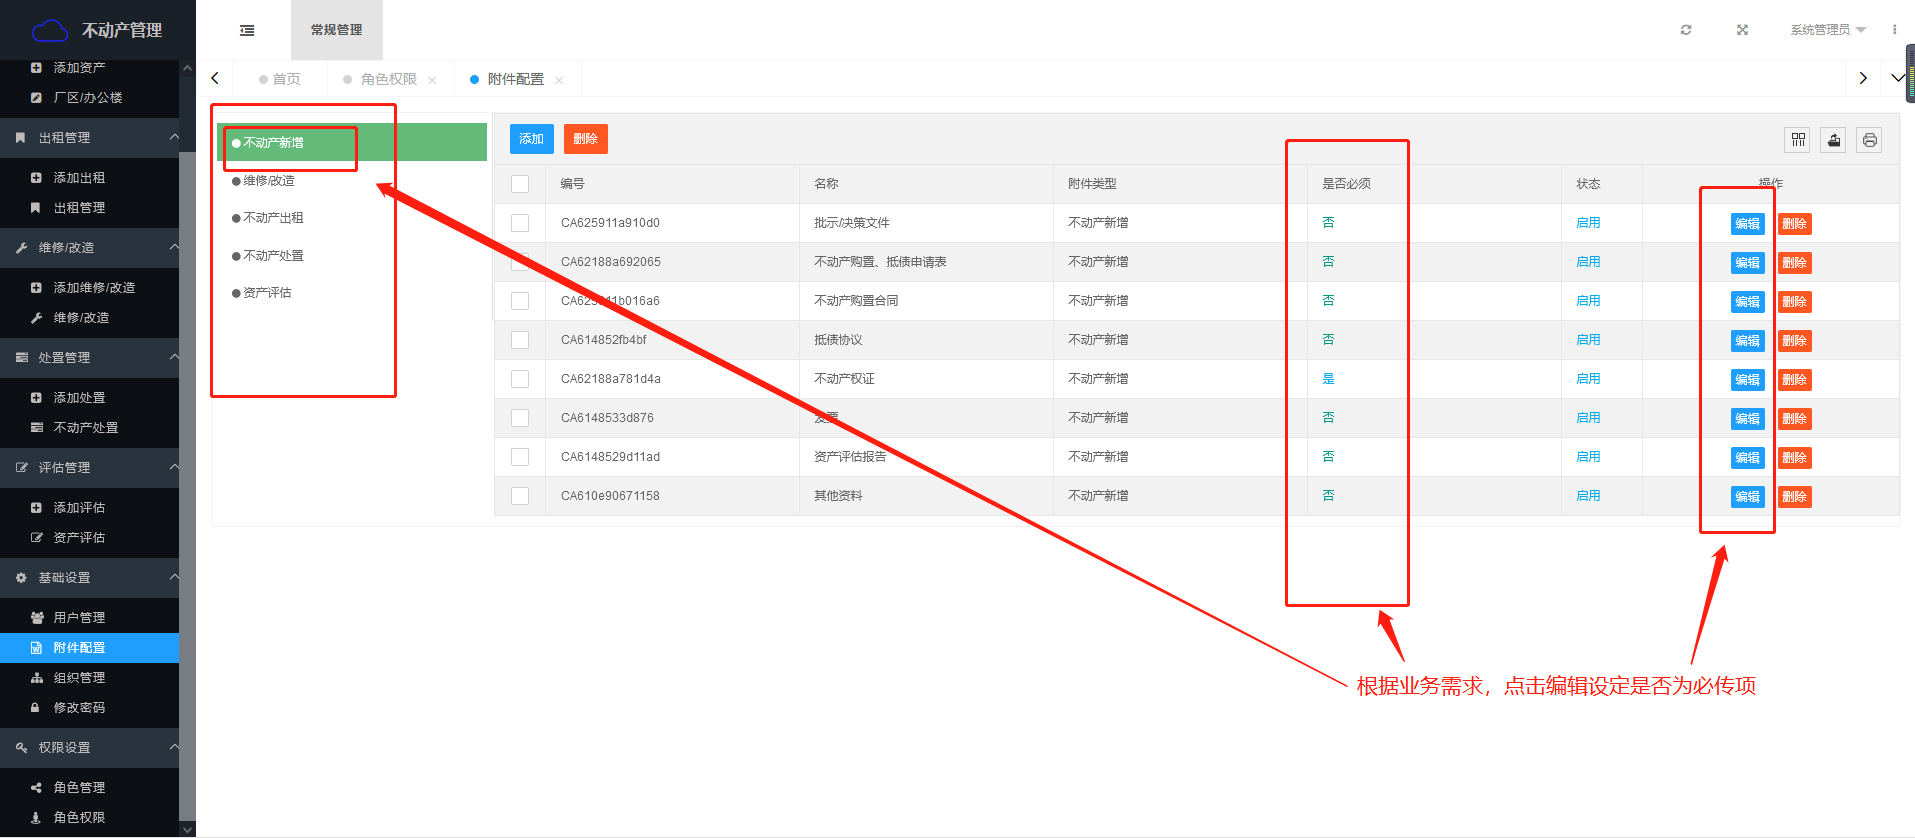
Task: Close the 附件配置 tab
Action: pyautogui.click(x=559, y=80)
